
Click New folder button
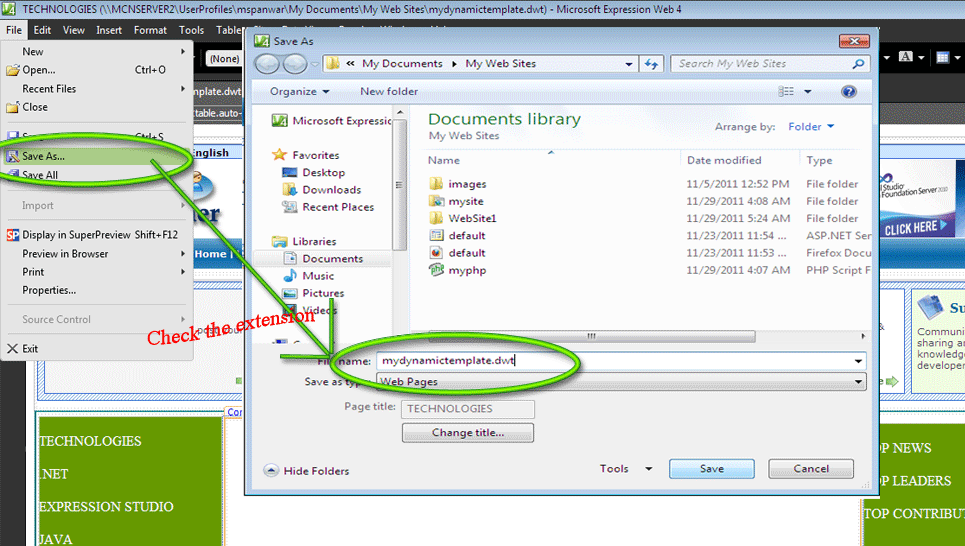(x=389, y=92)
